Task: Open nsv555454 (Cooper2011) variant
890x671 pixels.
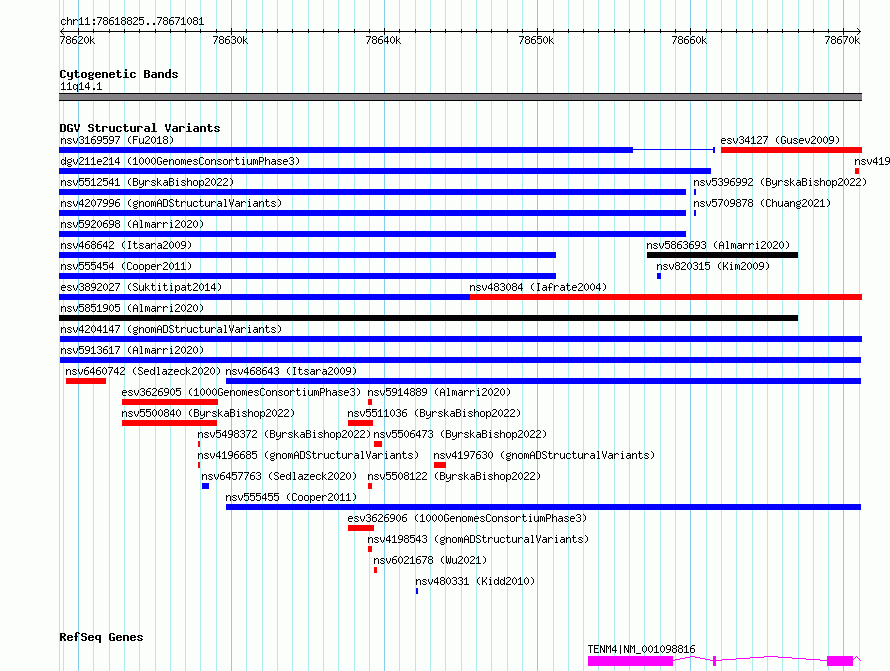Action: (x=126, y=266)
